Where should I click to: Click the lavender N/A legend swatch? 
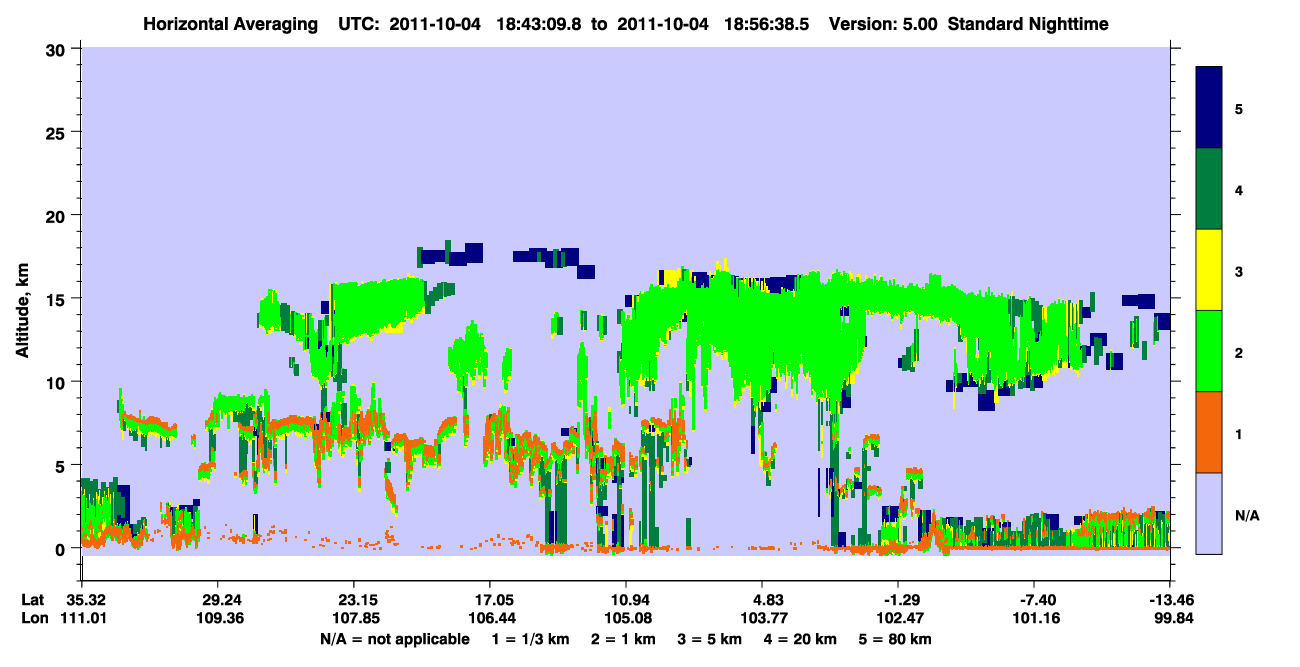[1209, 512]
